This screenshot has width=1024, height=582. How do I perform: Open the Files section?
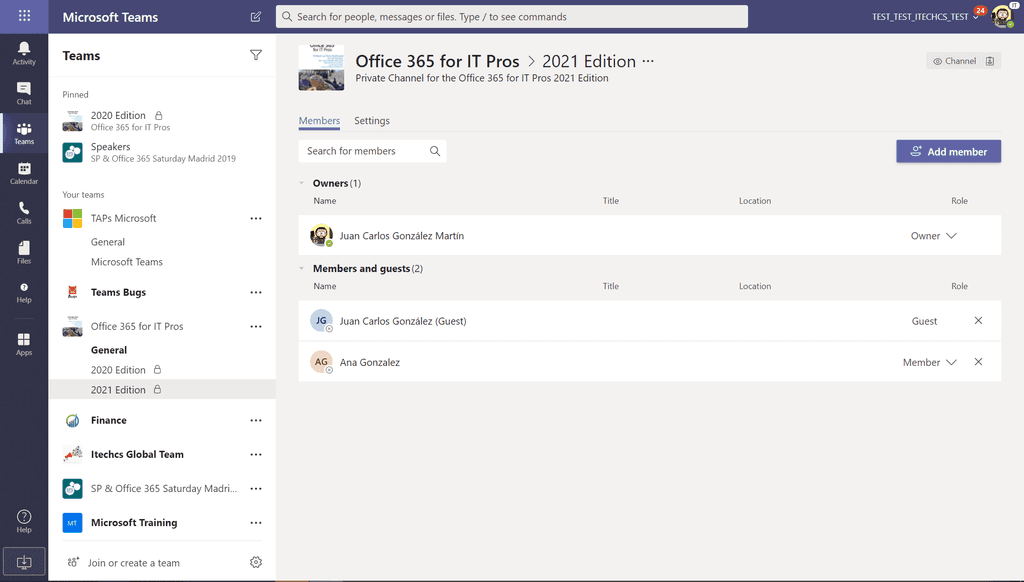24,252
